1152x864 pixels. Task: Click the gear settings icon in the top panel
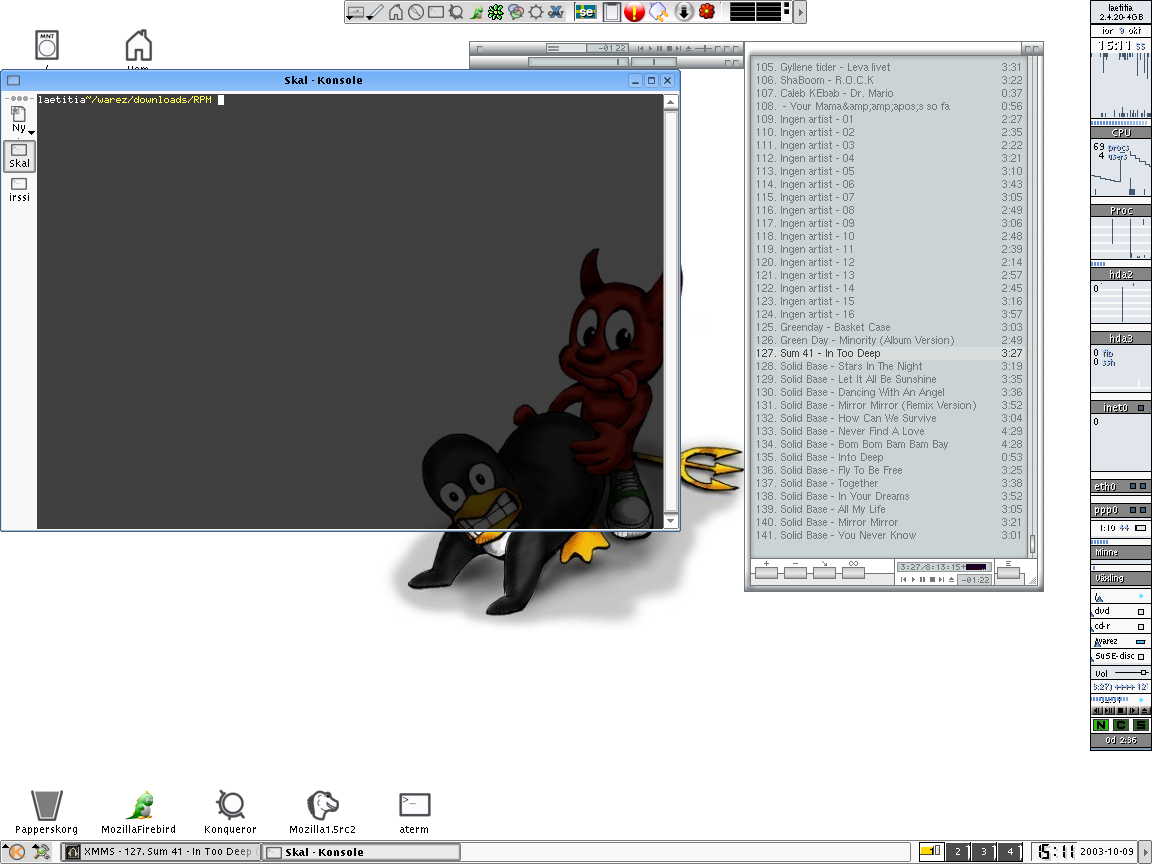(536, 12)
